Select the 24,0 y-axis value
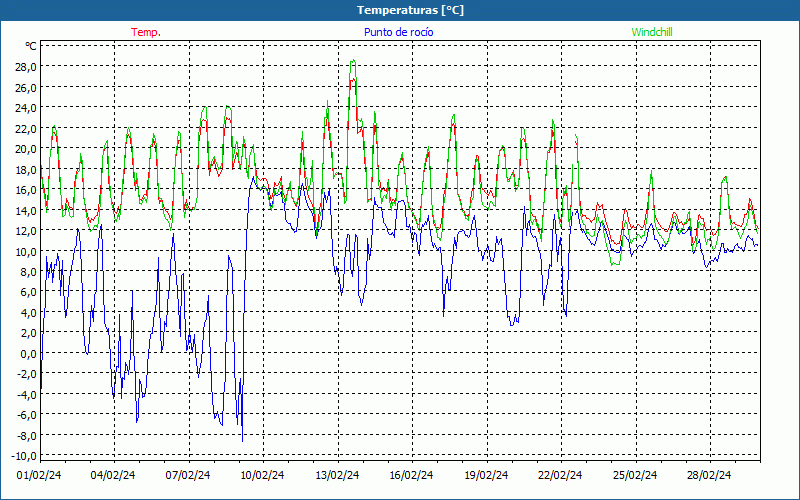Screen dimensions: 800x500 tap(27, 108)
